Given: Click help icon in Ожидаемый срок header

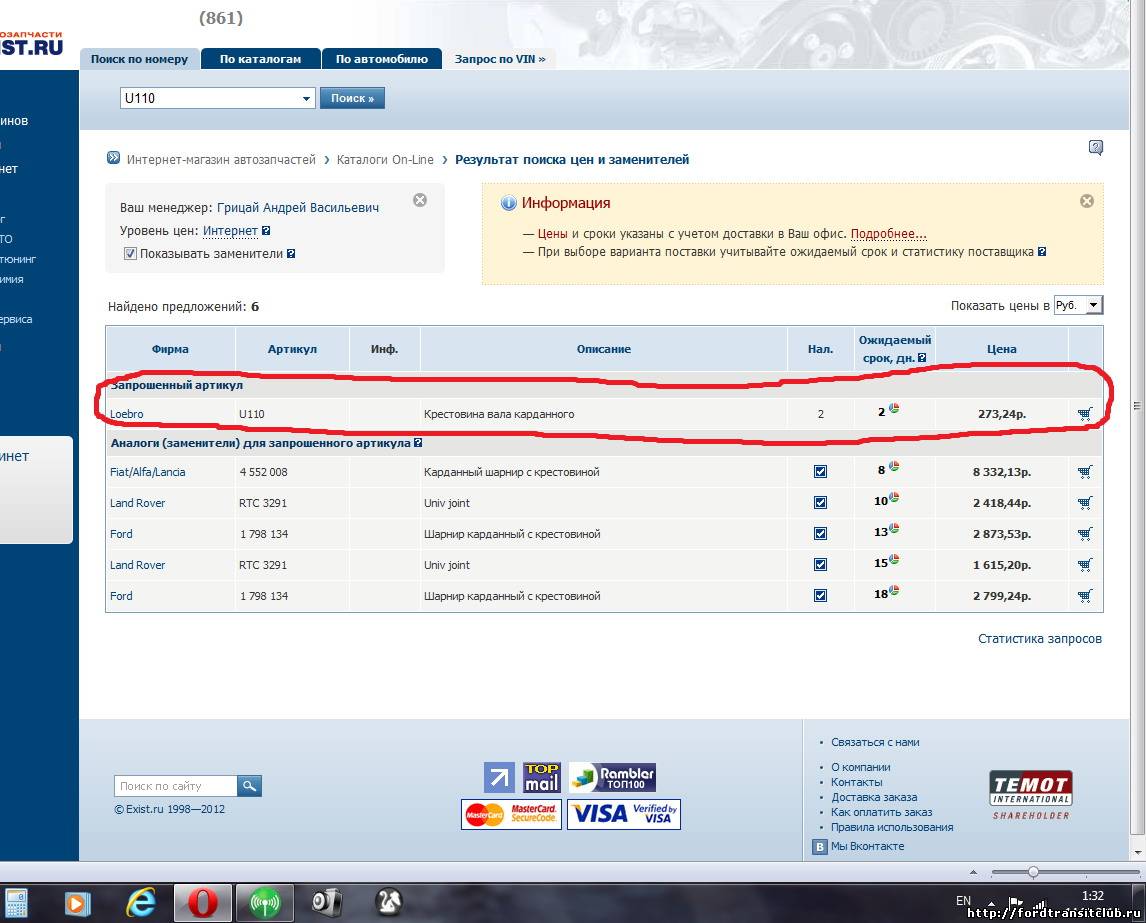Looking at the screenshot, I should point(922,358).
